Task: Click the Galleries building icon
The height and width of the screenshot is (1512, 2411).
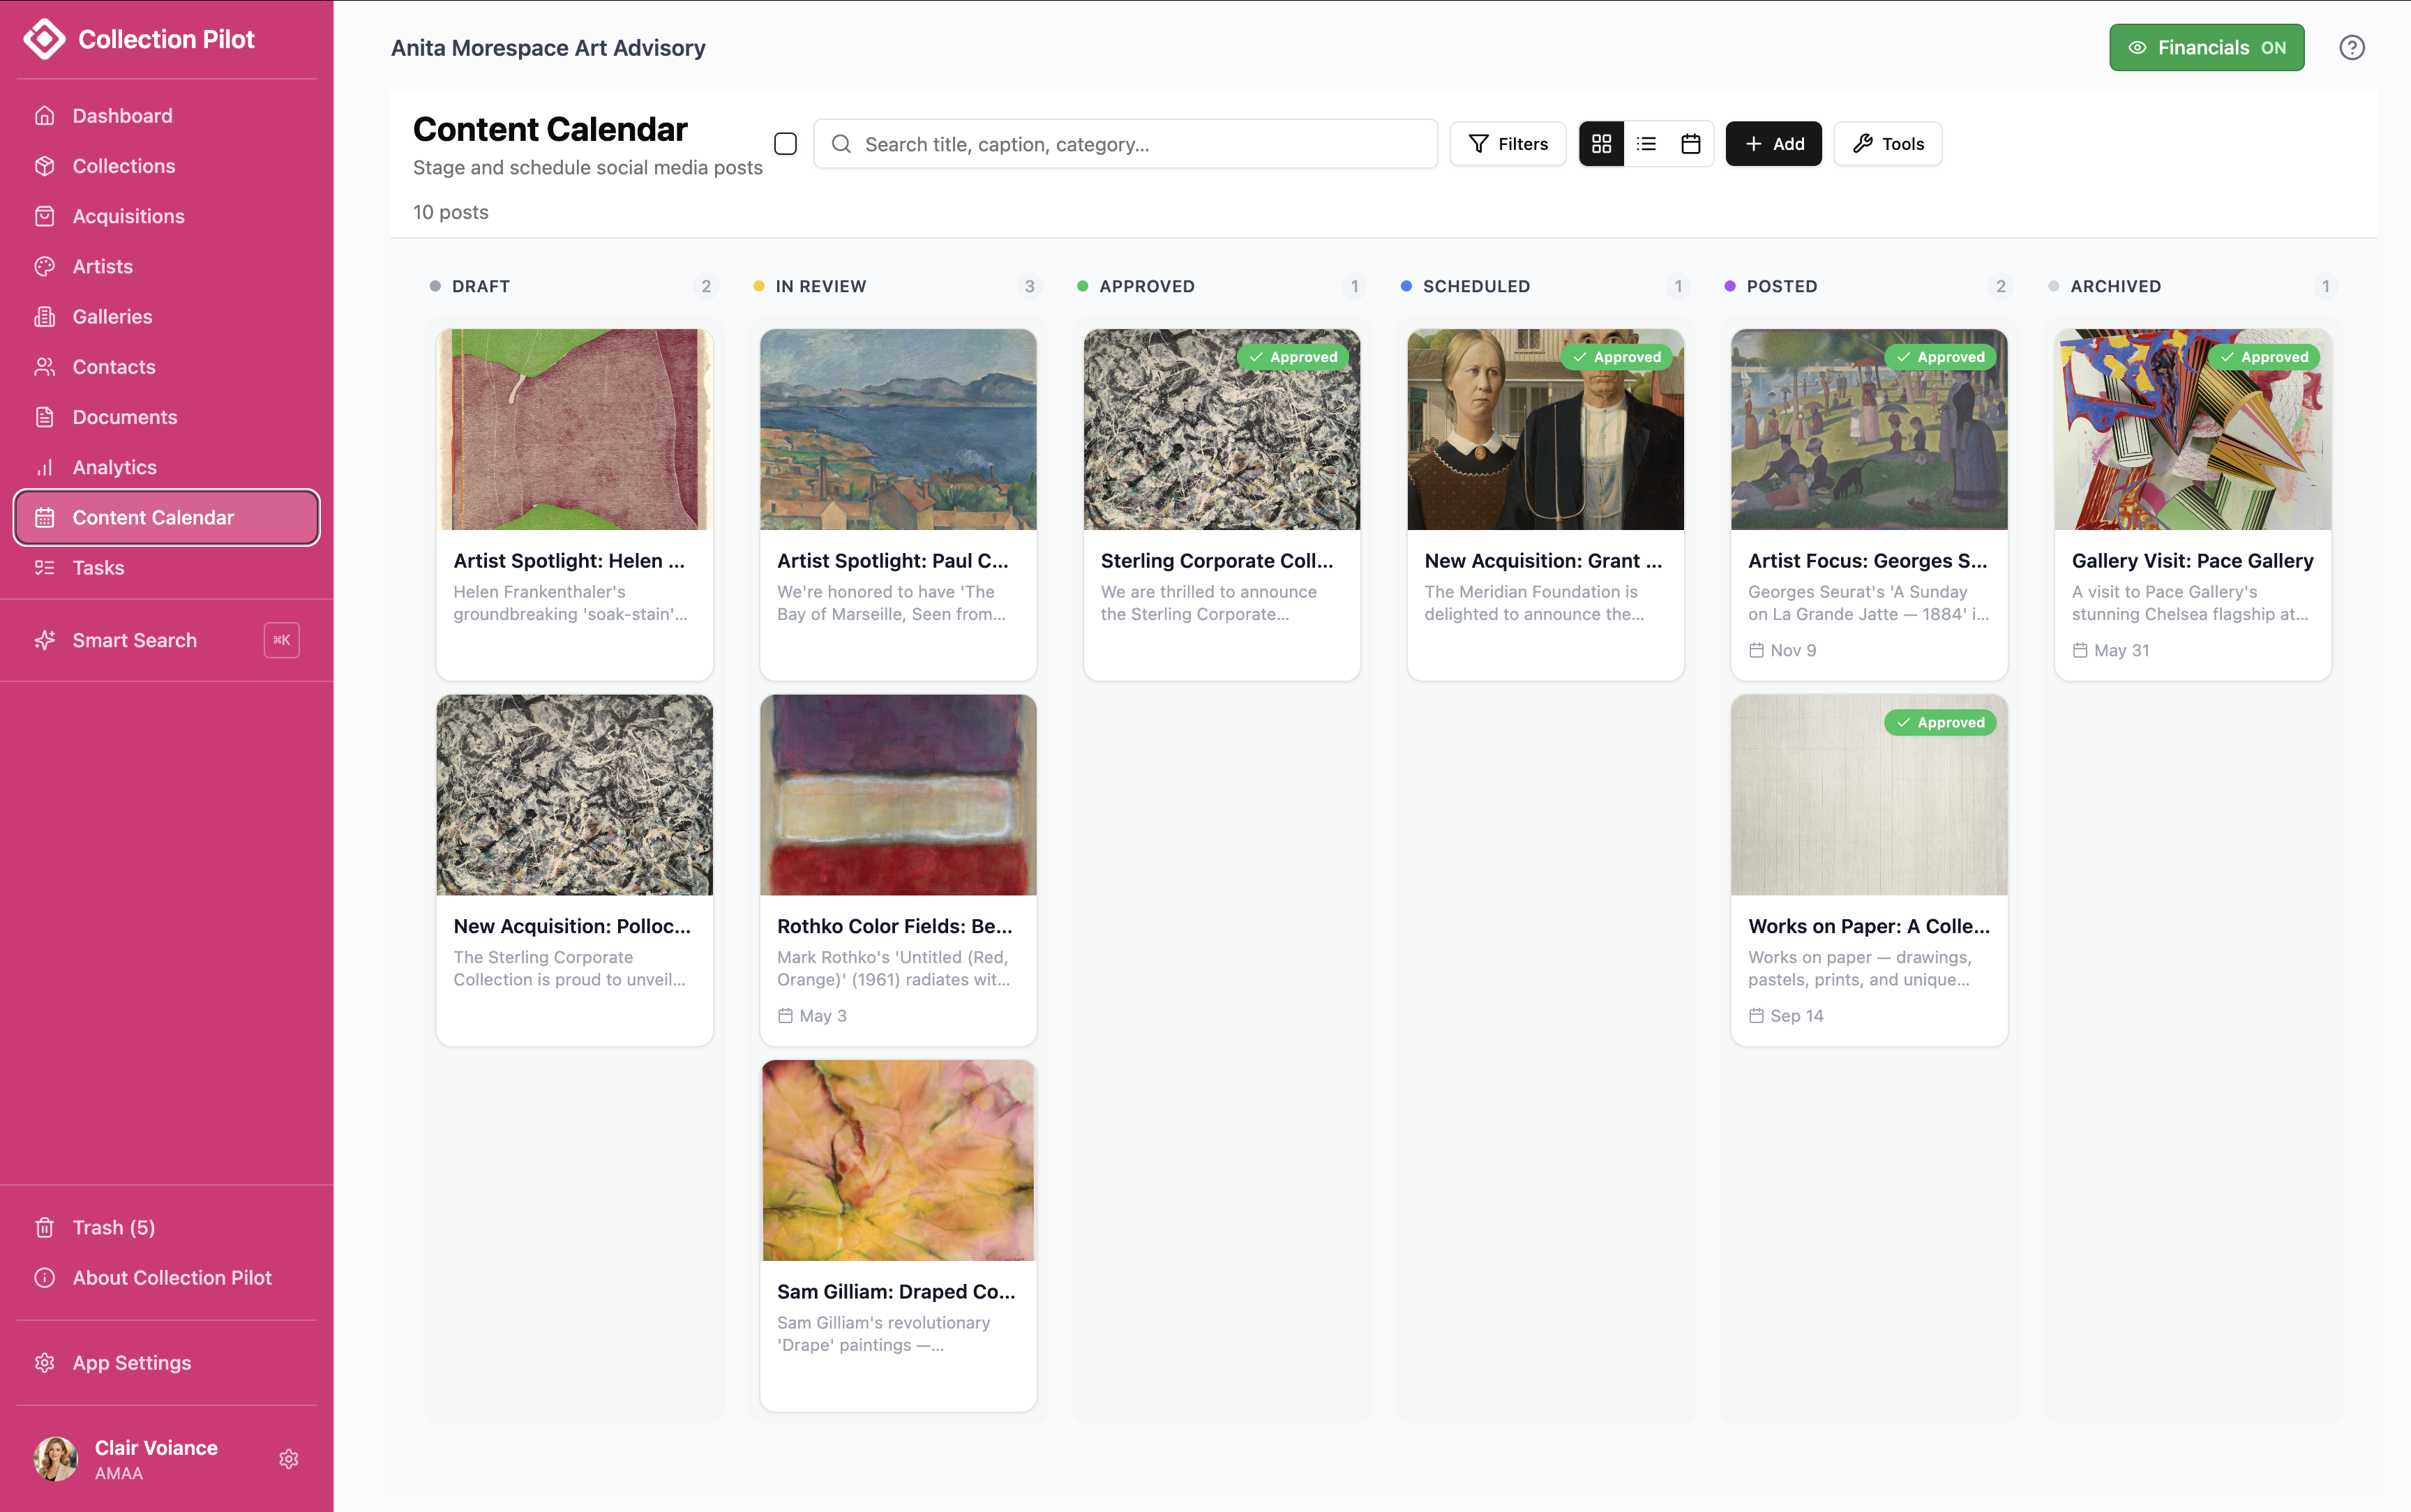Action: tap(45, 317)
